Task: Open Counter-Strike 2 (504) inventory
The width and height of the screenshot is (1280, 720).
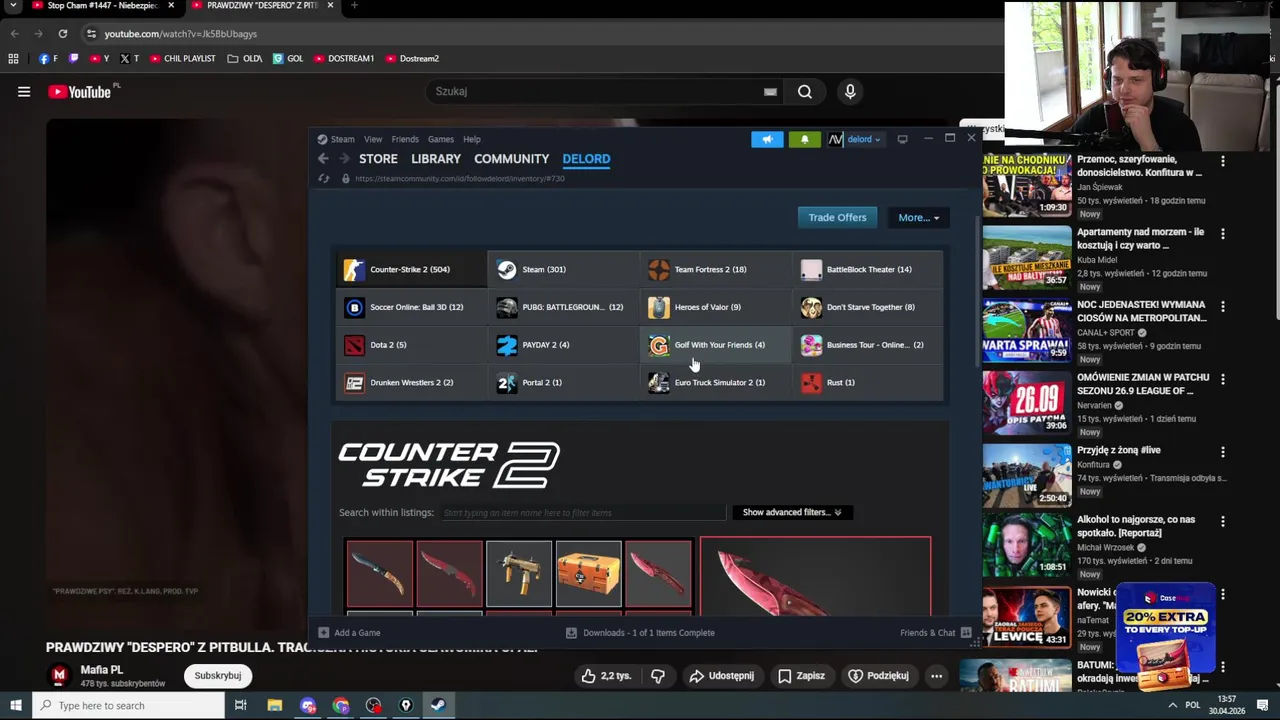Action: pyautogui.click(x=410, y=269)
